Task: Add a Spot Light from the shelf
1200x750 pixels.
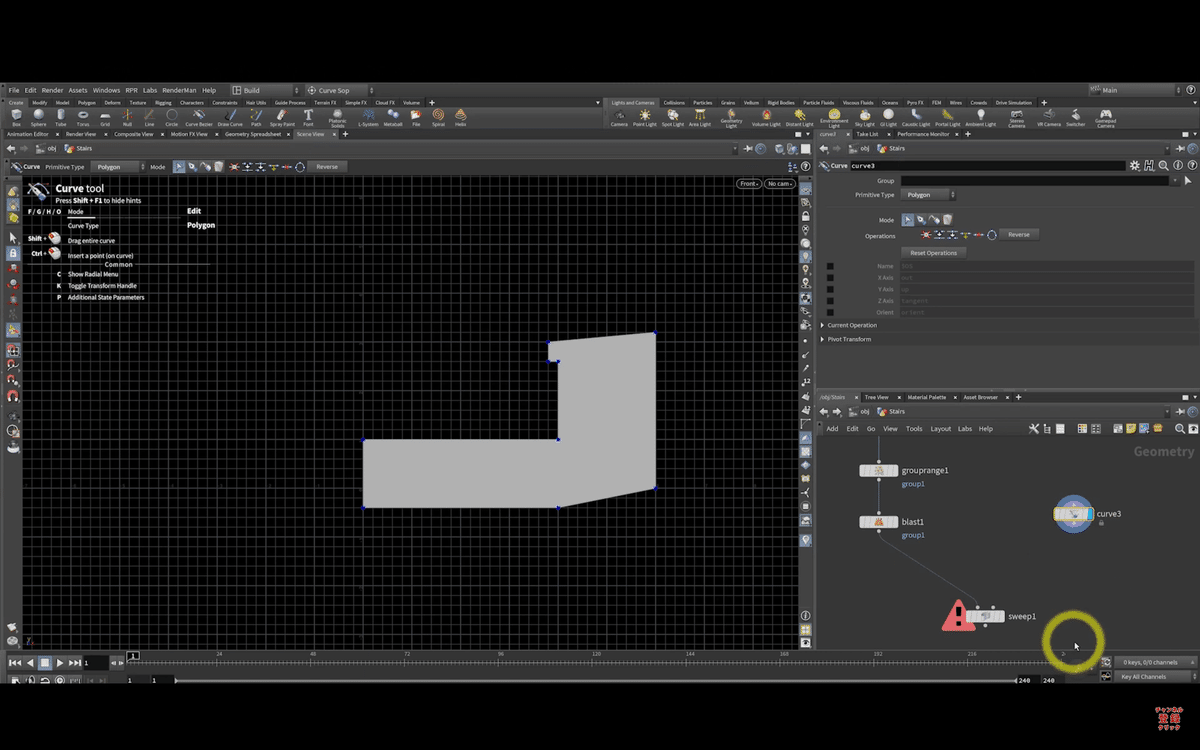Action: [672, 118]
